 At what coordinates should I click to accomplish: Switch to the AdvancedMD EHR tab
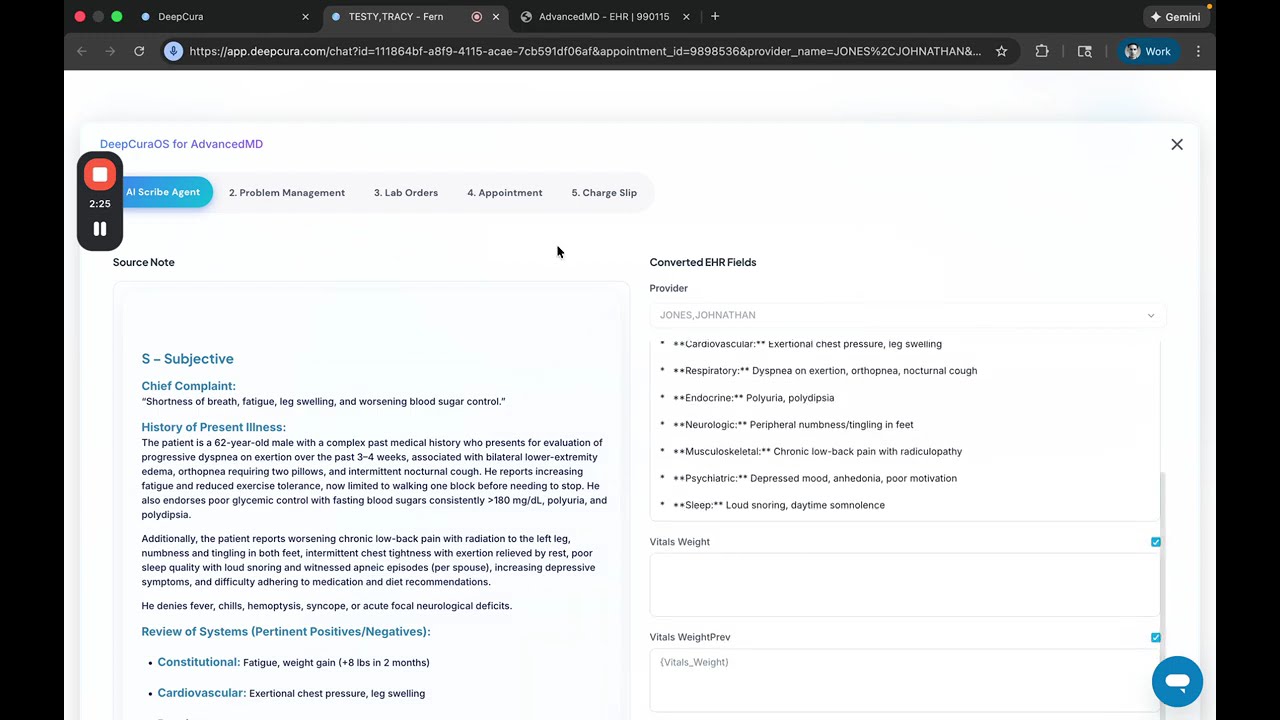(604, 17)
